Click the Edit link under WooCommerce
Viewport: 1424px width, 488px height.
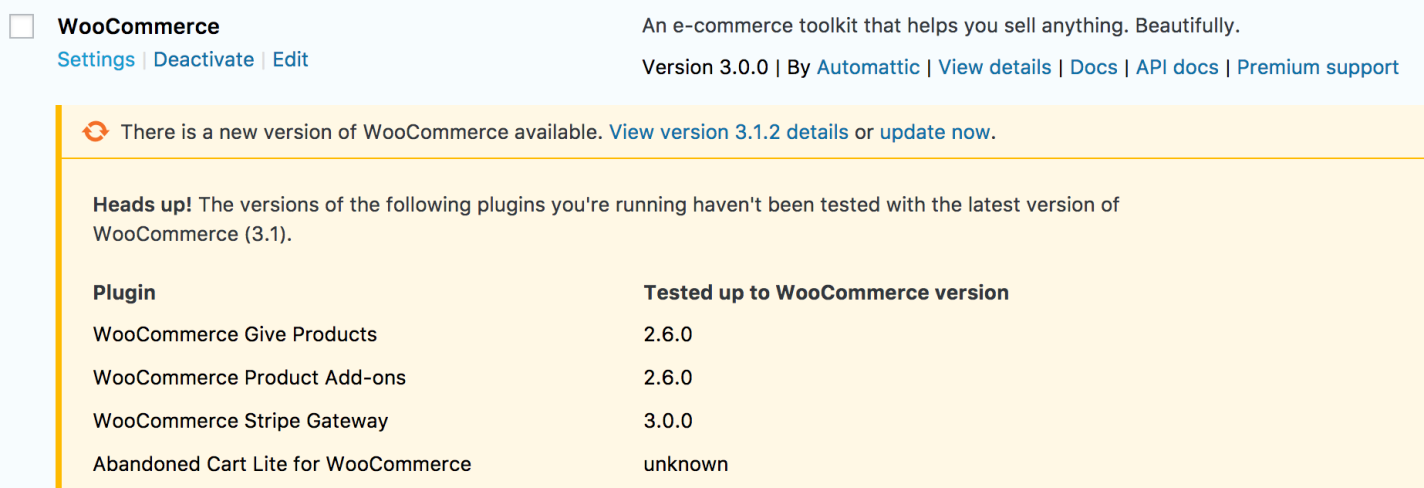pyautogui.click(x=290, y=60)
